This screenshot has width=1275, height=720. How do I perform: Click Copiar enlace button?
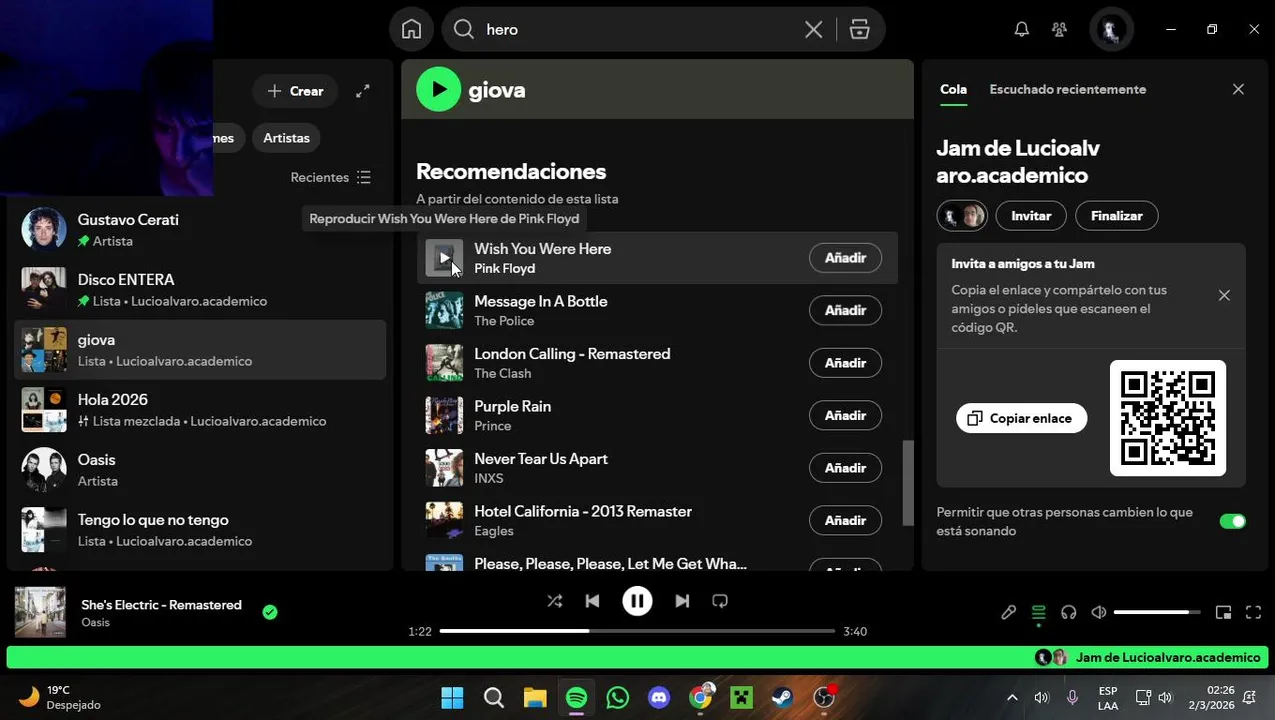tap(1021, 418)
